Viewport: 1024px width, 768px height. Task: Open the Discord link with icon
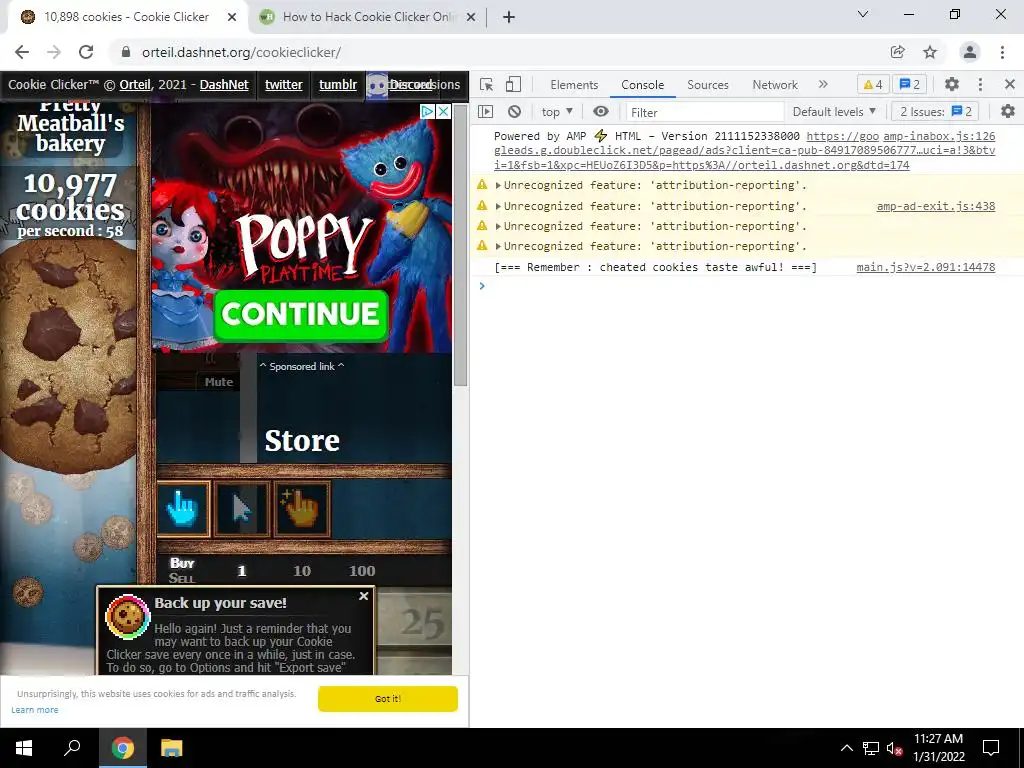(398, 85)
